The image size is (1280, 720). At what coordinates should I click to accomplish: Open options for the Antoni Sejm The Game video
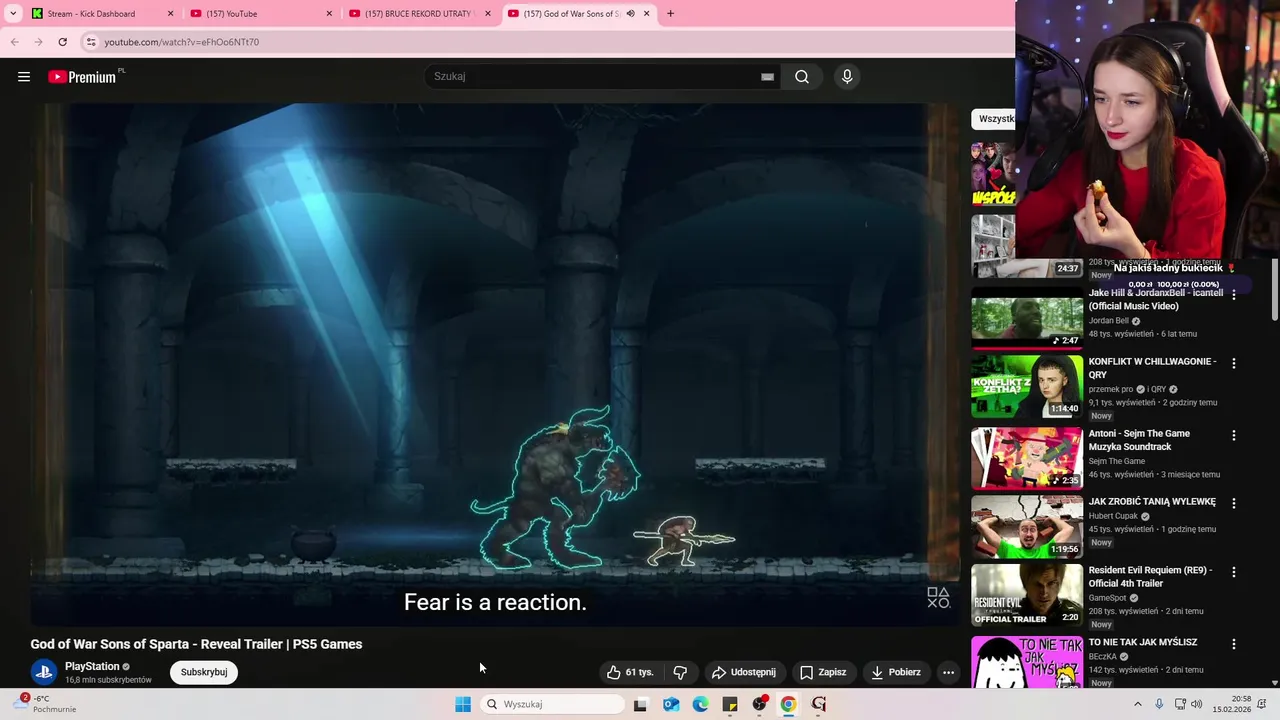click(x=1233, y=436)
